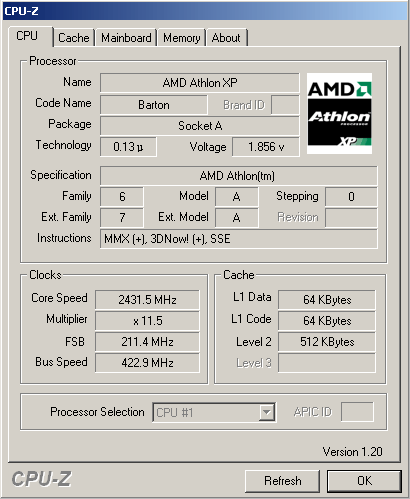Switch to the Cache tab
Viewport: 410px width, 499px height.
74,38
